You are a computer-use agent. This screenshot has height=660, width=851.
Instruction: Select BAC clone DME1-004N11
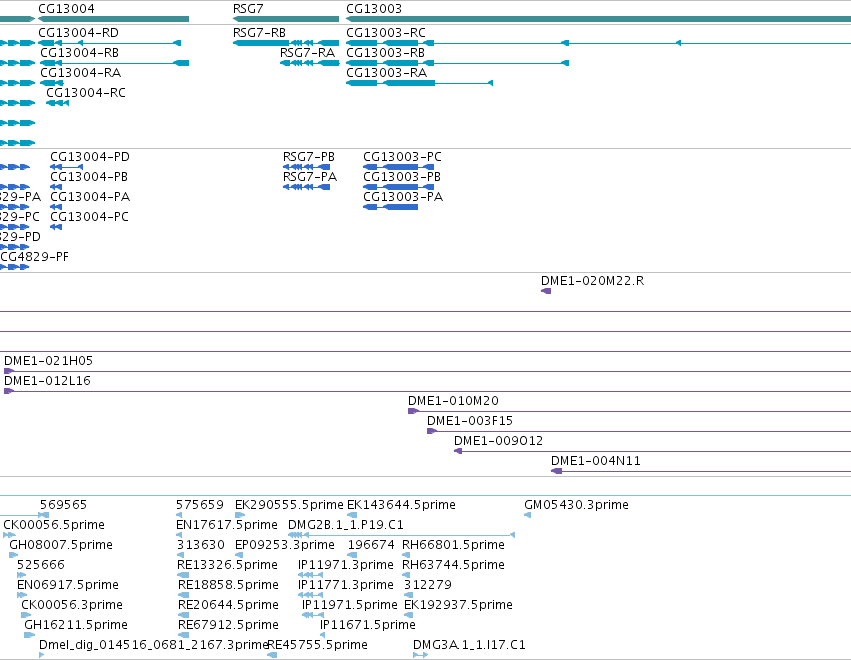pos(596,461)
